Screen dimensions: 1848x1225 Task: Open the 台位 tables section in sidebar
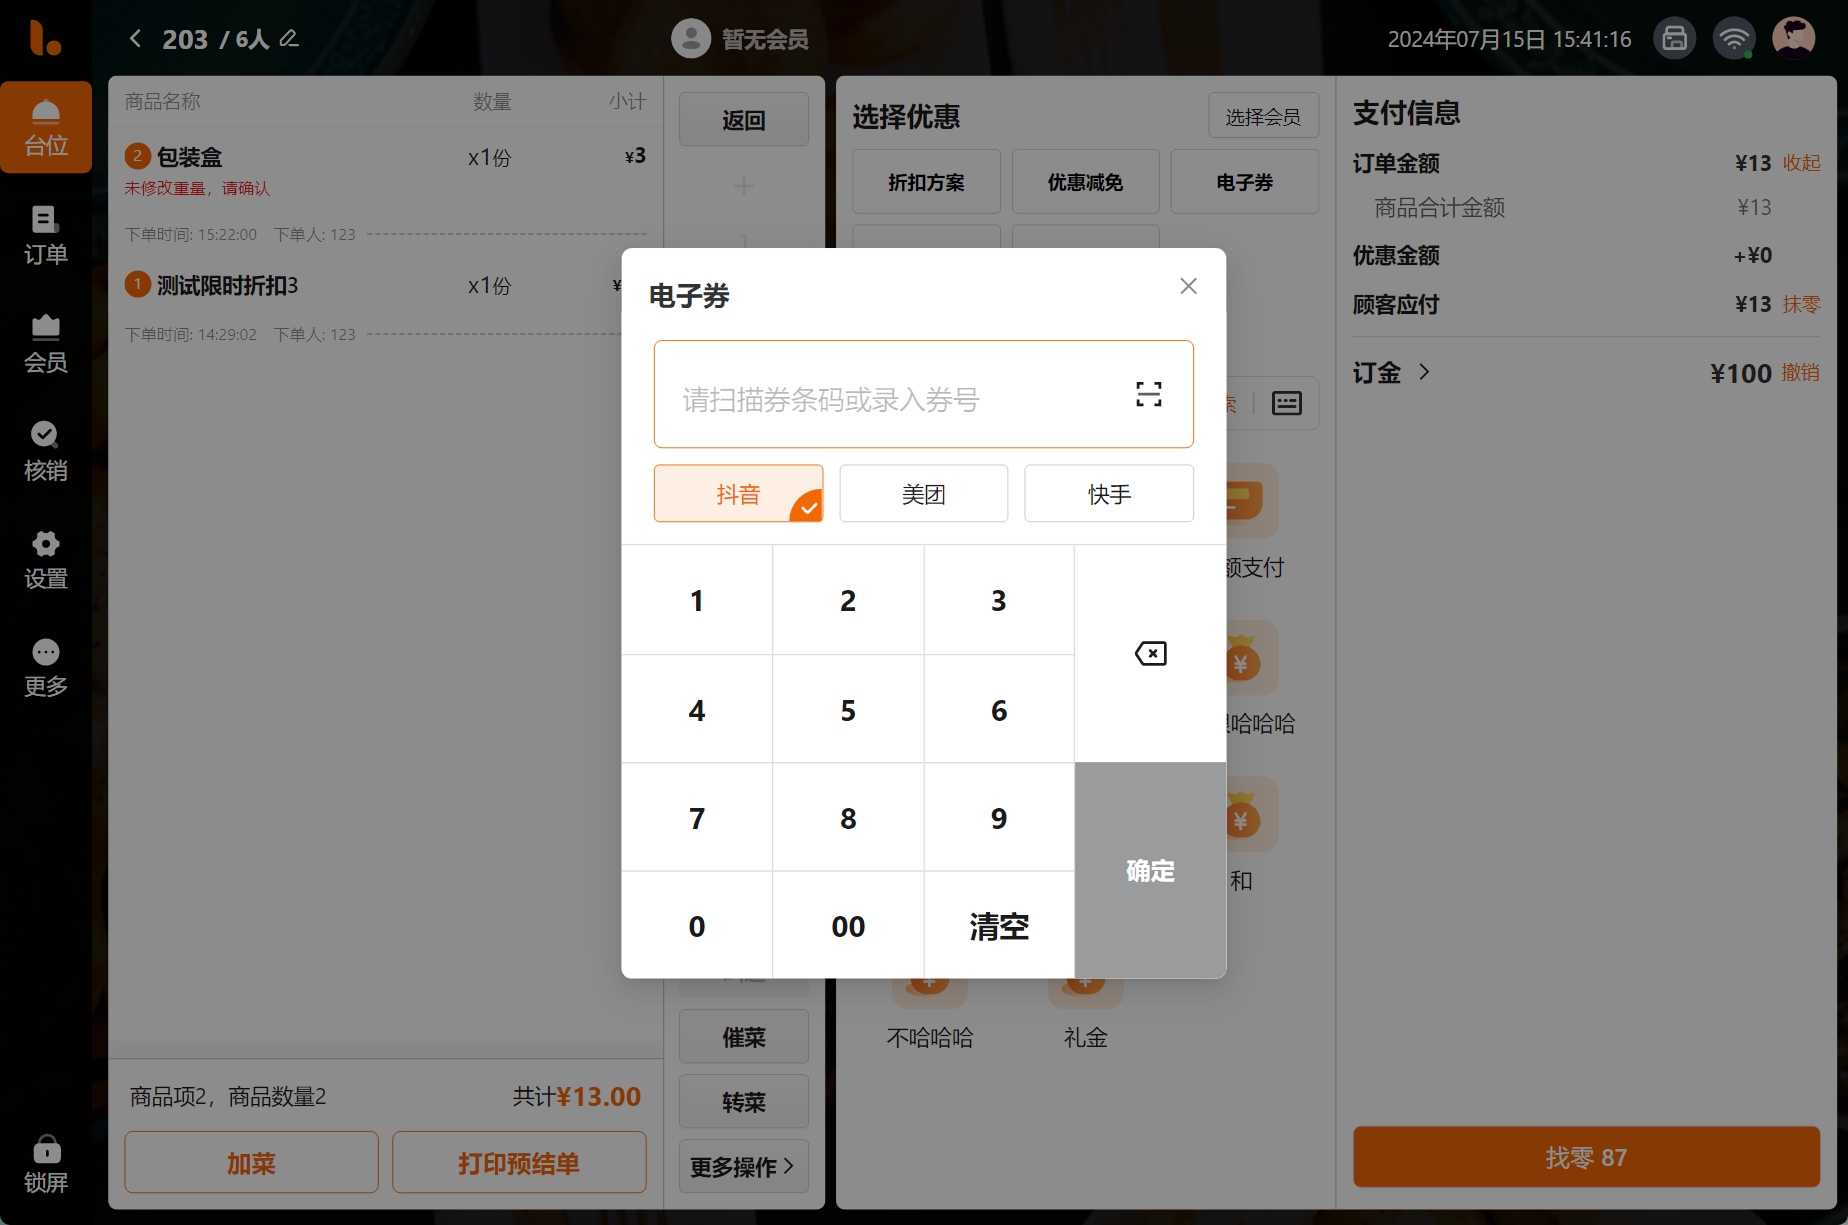(46, 128)
